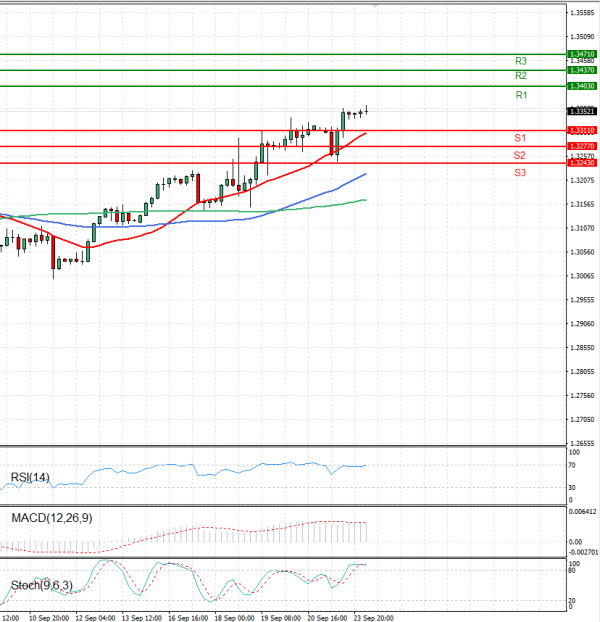Select the S2 support label
The image size is (600, 622).
pyautogui.click(x=520, y=156)
